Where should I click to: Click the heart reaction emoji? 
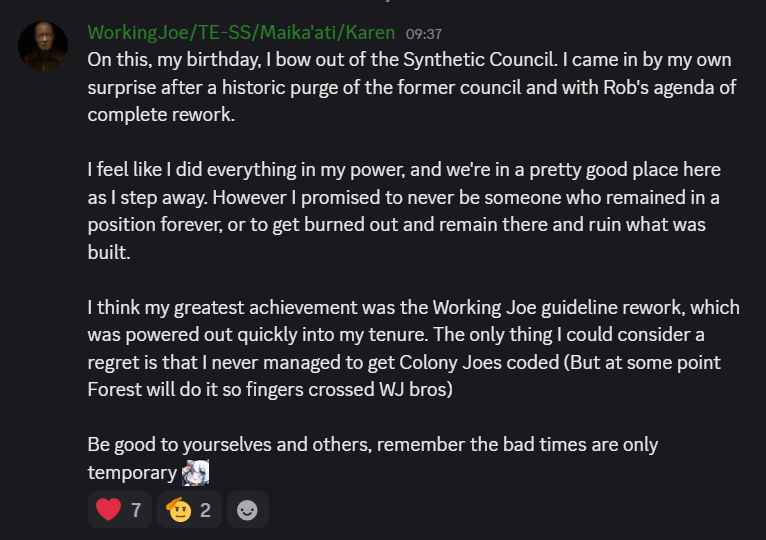click(x=108, y=510)
